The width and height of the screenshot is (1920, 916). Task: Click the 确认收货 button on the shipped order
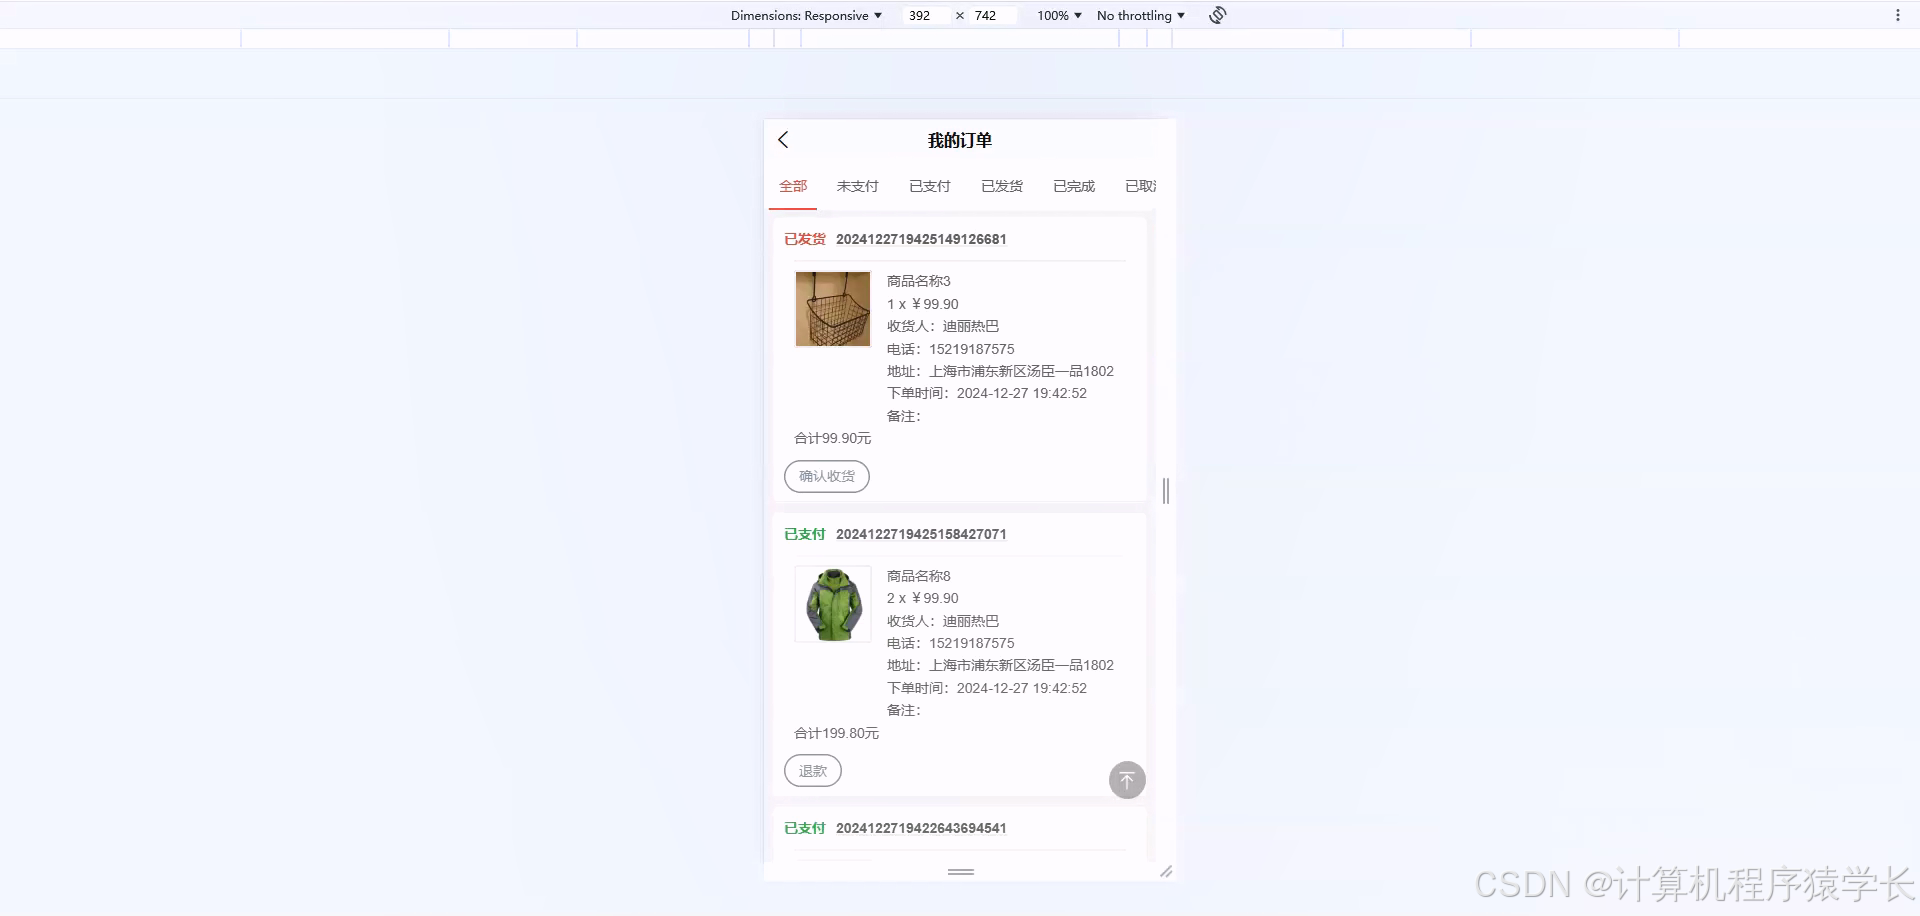click(826, 476)
